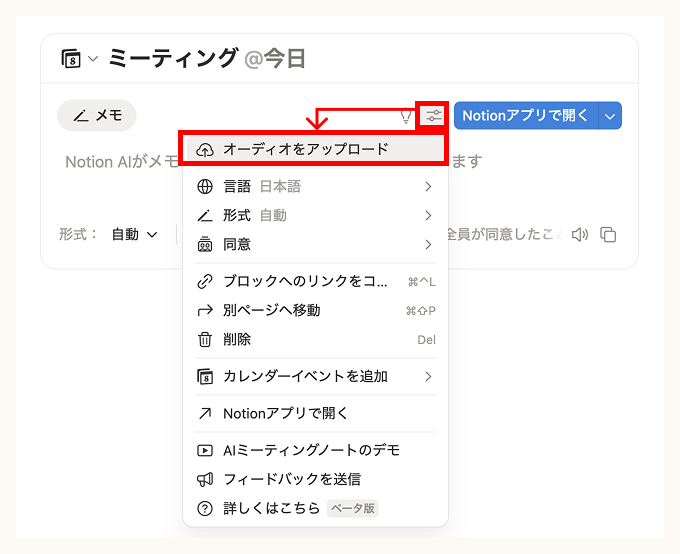
Task: Click the globe language icon
Action: coord(205,187)
